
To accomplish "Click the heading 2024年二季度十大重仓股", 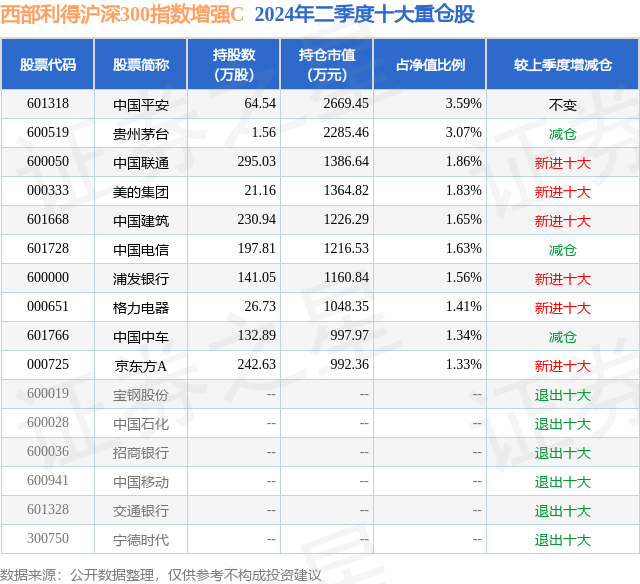I will pyautogui.click(x=364, y=15).
